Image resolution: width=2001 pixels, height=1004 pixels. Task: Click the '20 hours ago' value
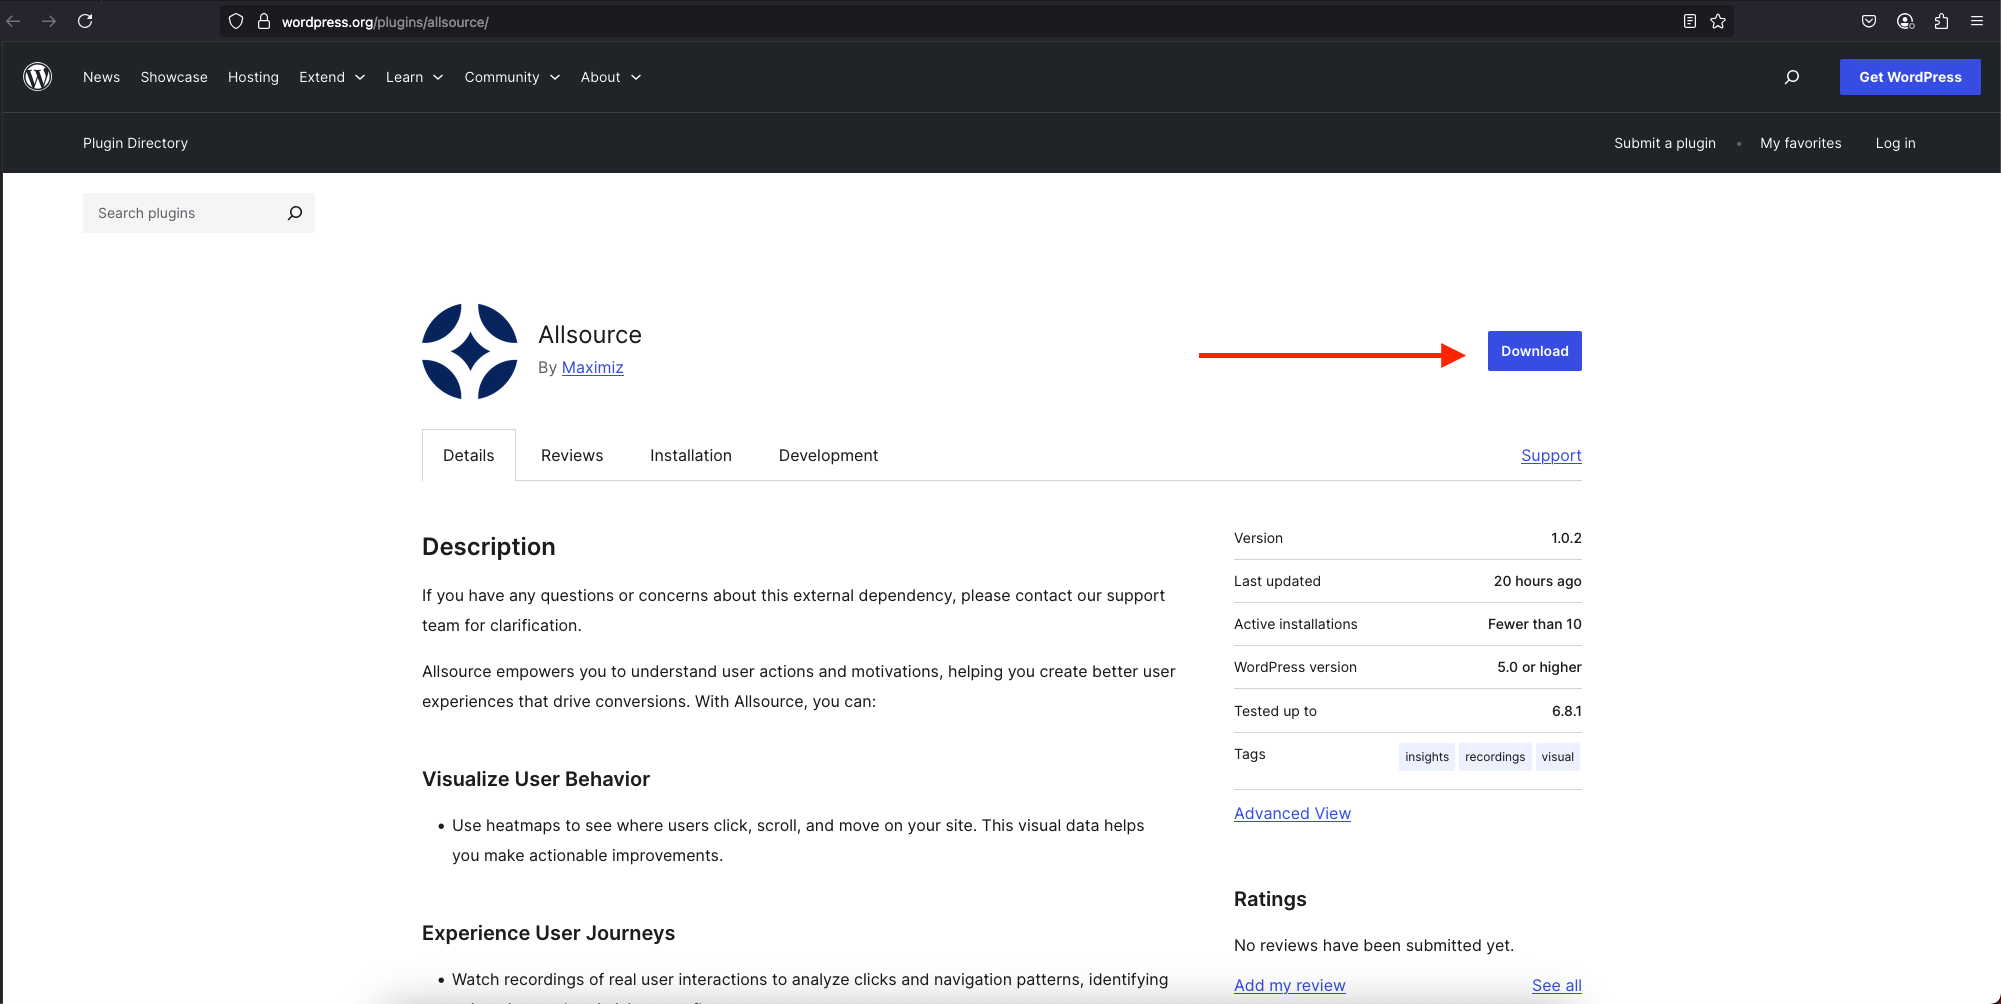pyautogui.click(x=1538, y=581)
